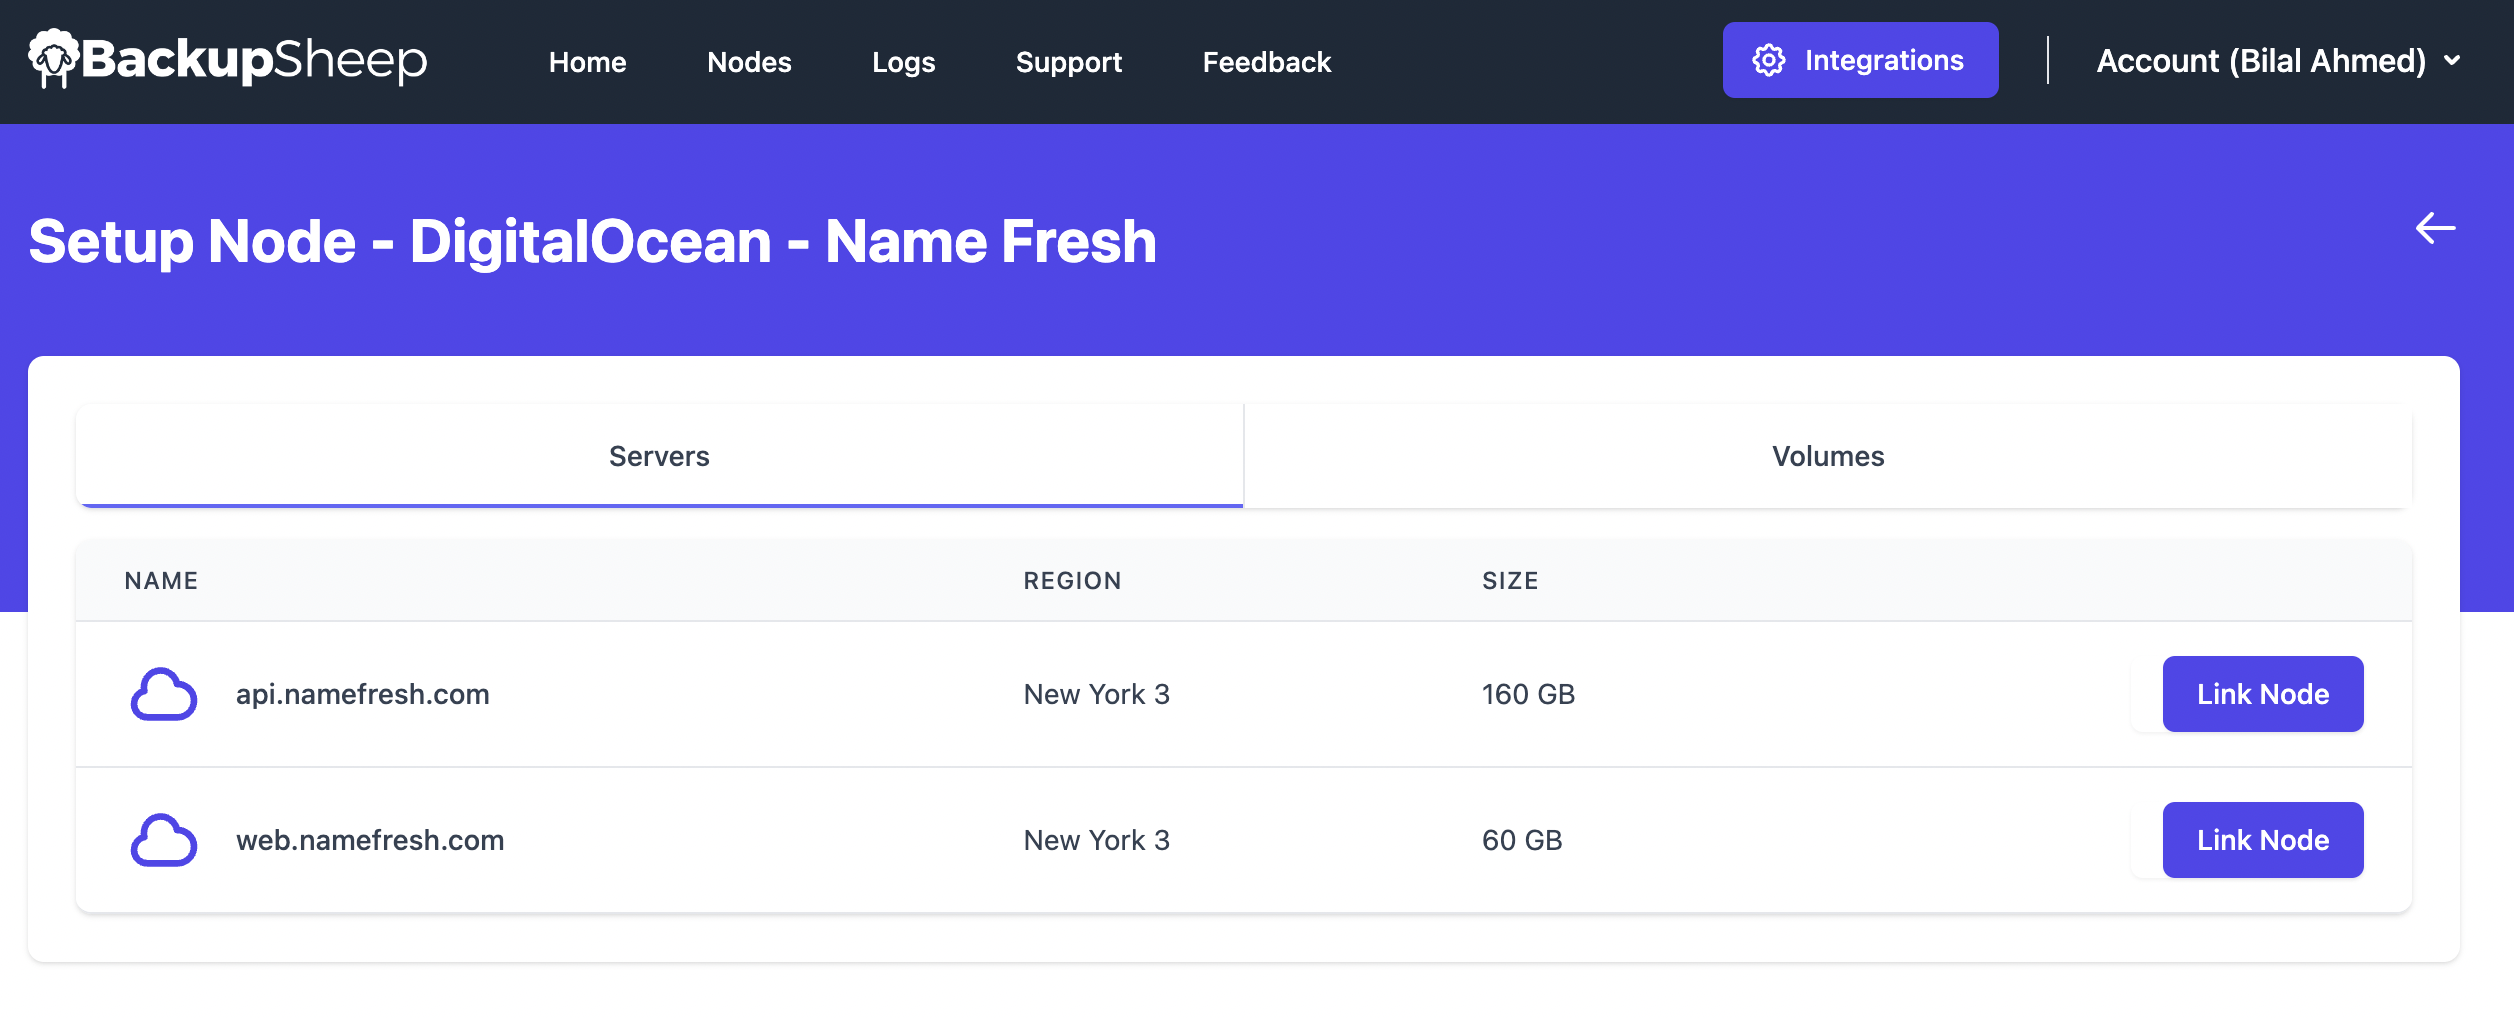
Task: Click the 160 GB size value
Action: pyautogui.click(x=1528, y=694)
